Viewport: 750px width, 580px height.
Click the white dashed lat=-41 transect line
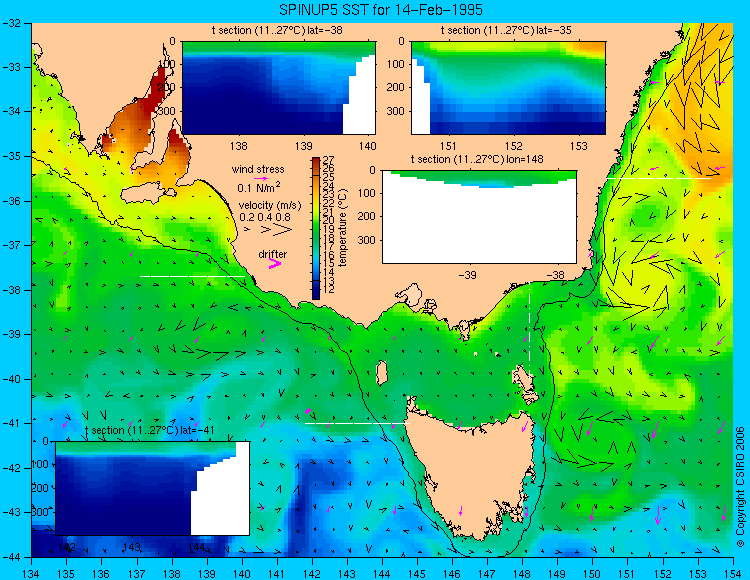pos(358,423)
